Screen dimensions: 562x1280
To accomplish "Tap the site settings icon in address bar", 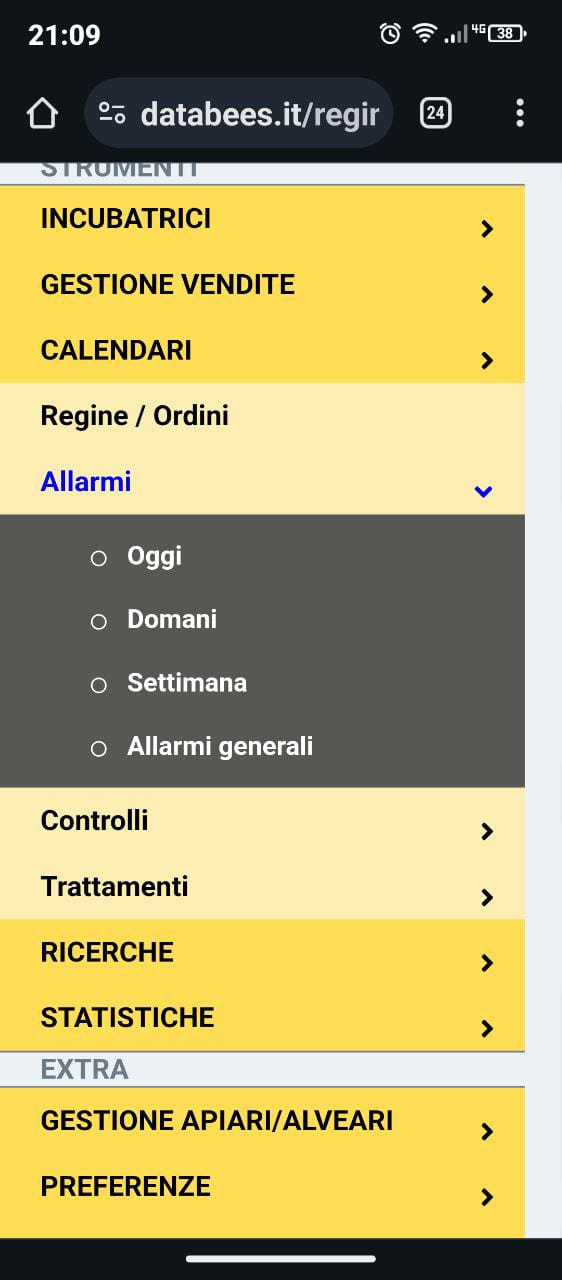I will (112, 114).
